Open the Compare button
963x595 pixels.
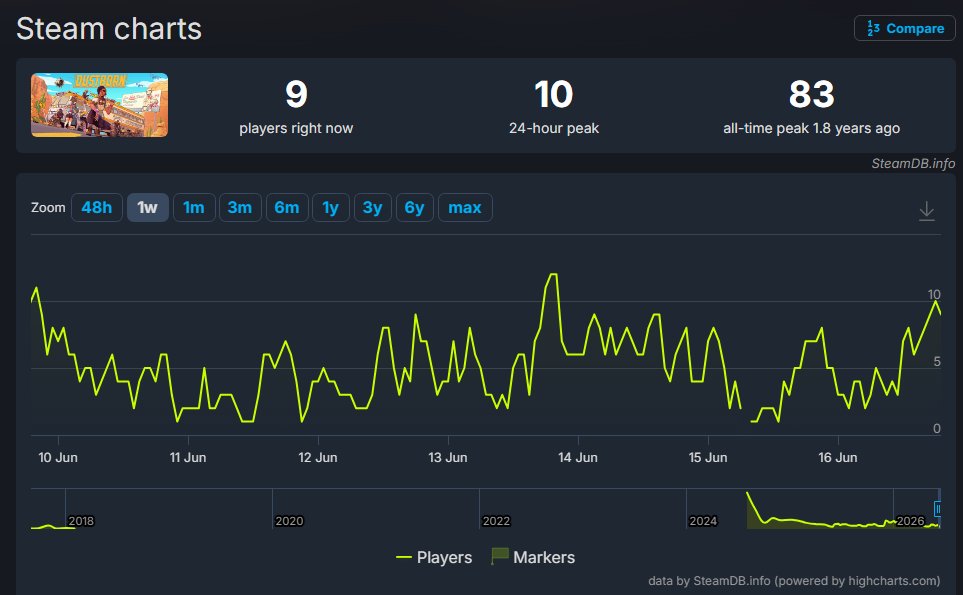pyautogui.click(x=905, y=28)
